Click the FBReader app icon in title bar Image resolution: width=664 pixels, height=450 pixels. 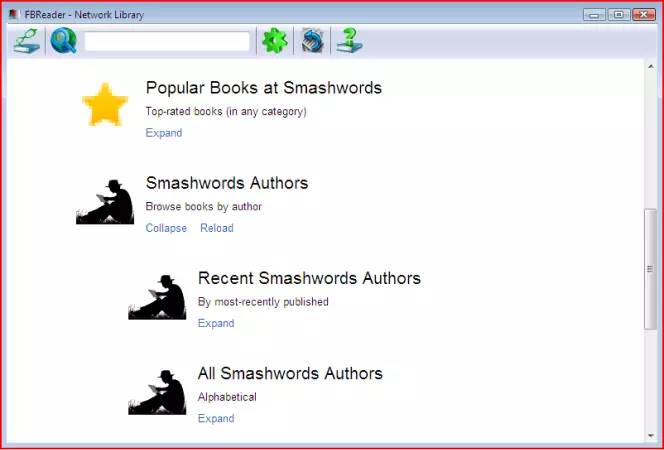coord(14,14)
